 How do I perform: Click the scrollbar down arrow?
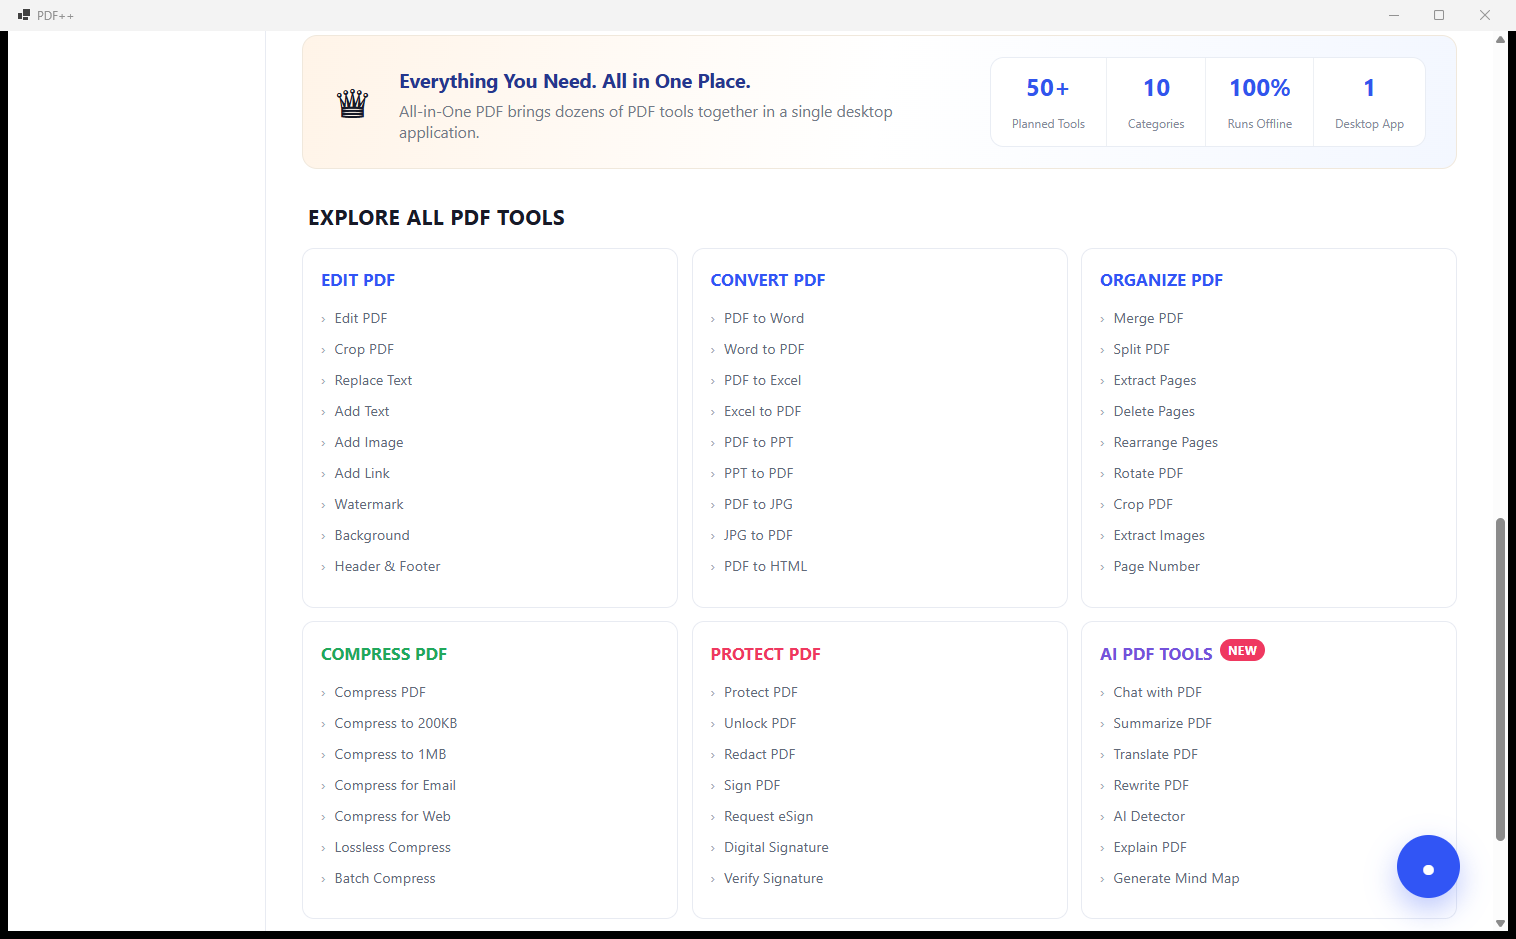(x=1500, y=923)
